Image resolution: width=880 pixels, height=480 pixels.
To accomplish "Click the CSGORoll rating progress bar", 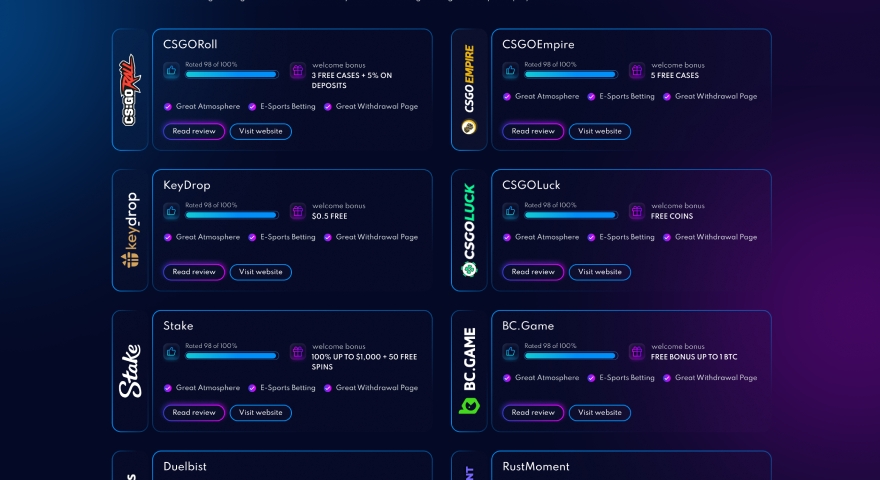I will click(x=232, y=74).
